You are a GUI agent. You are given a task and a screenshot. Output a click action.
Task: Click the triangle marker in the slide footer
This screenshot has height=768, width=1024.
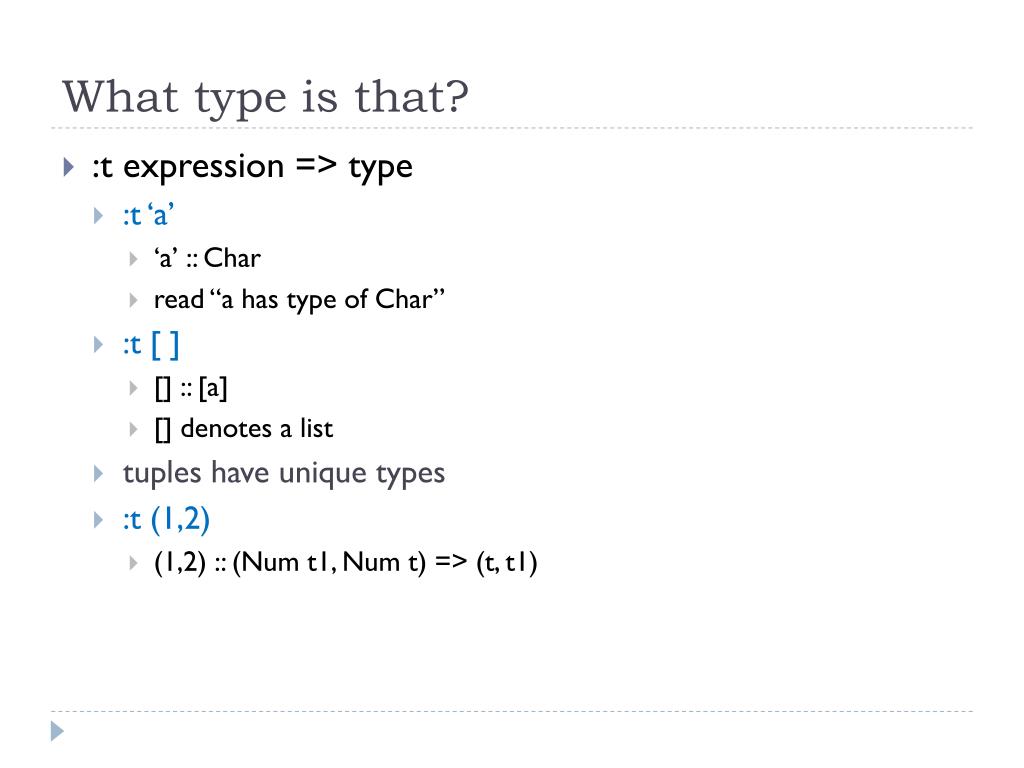pos(57,731)
